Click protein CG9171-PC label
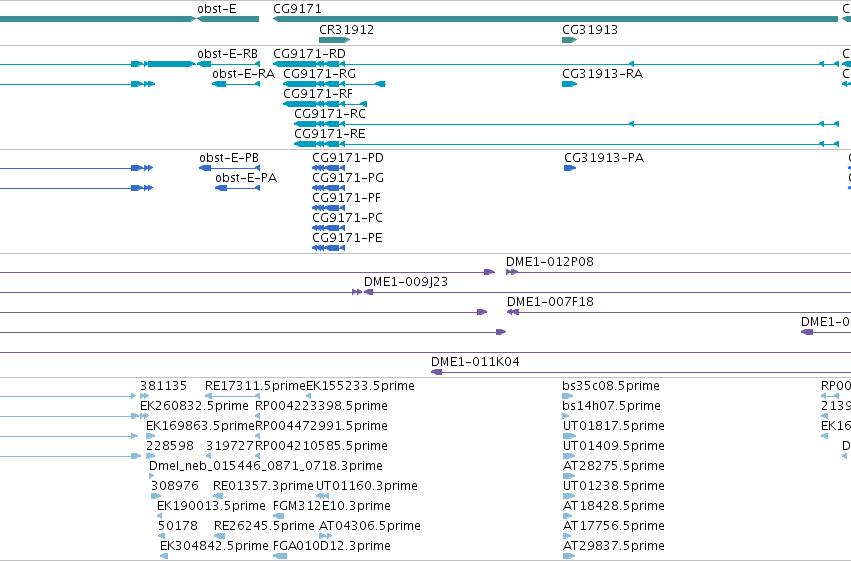This screenshot has width=851, height=561. tap(347, 218)
